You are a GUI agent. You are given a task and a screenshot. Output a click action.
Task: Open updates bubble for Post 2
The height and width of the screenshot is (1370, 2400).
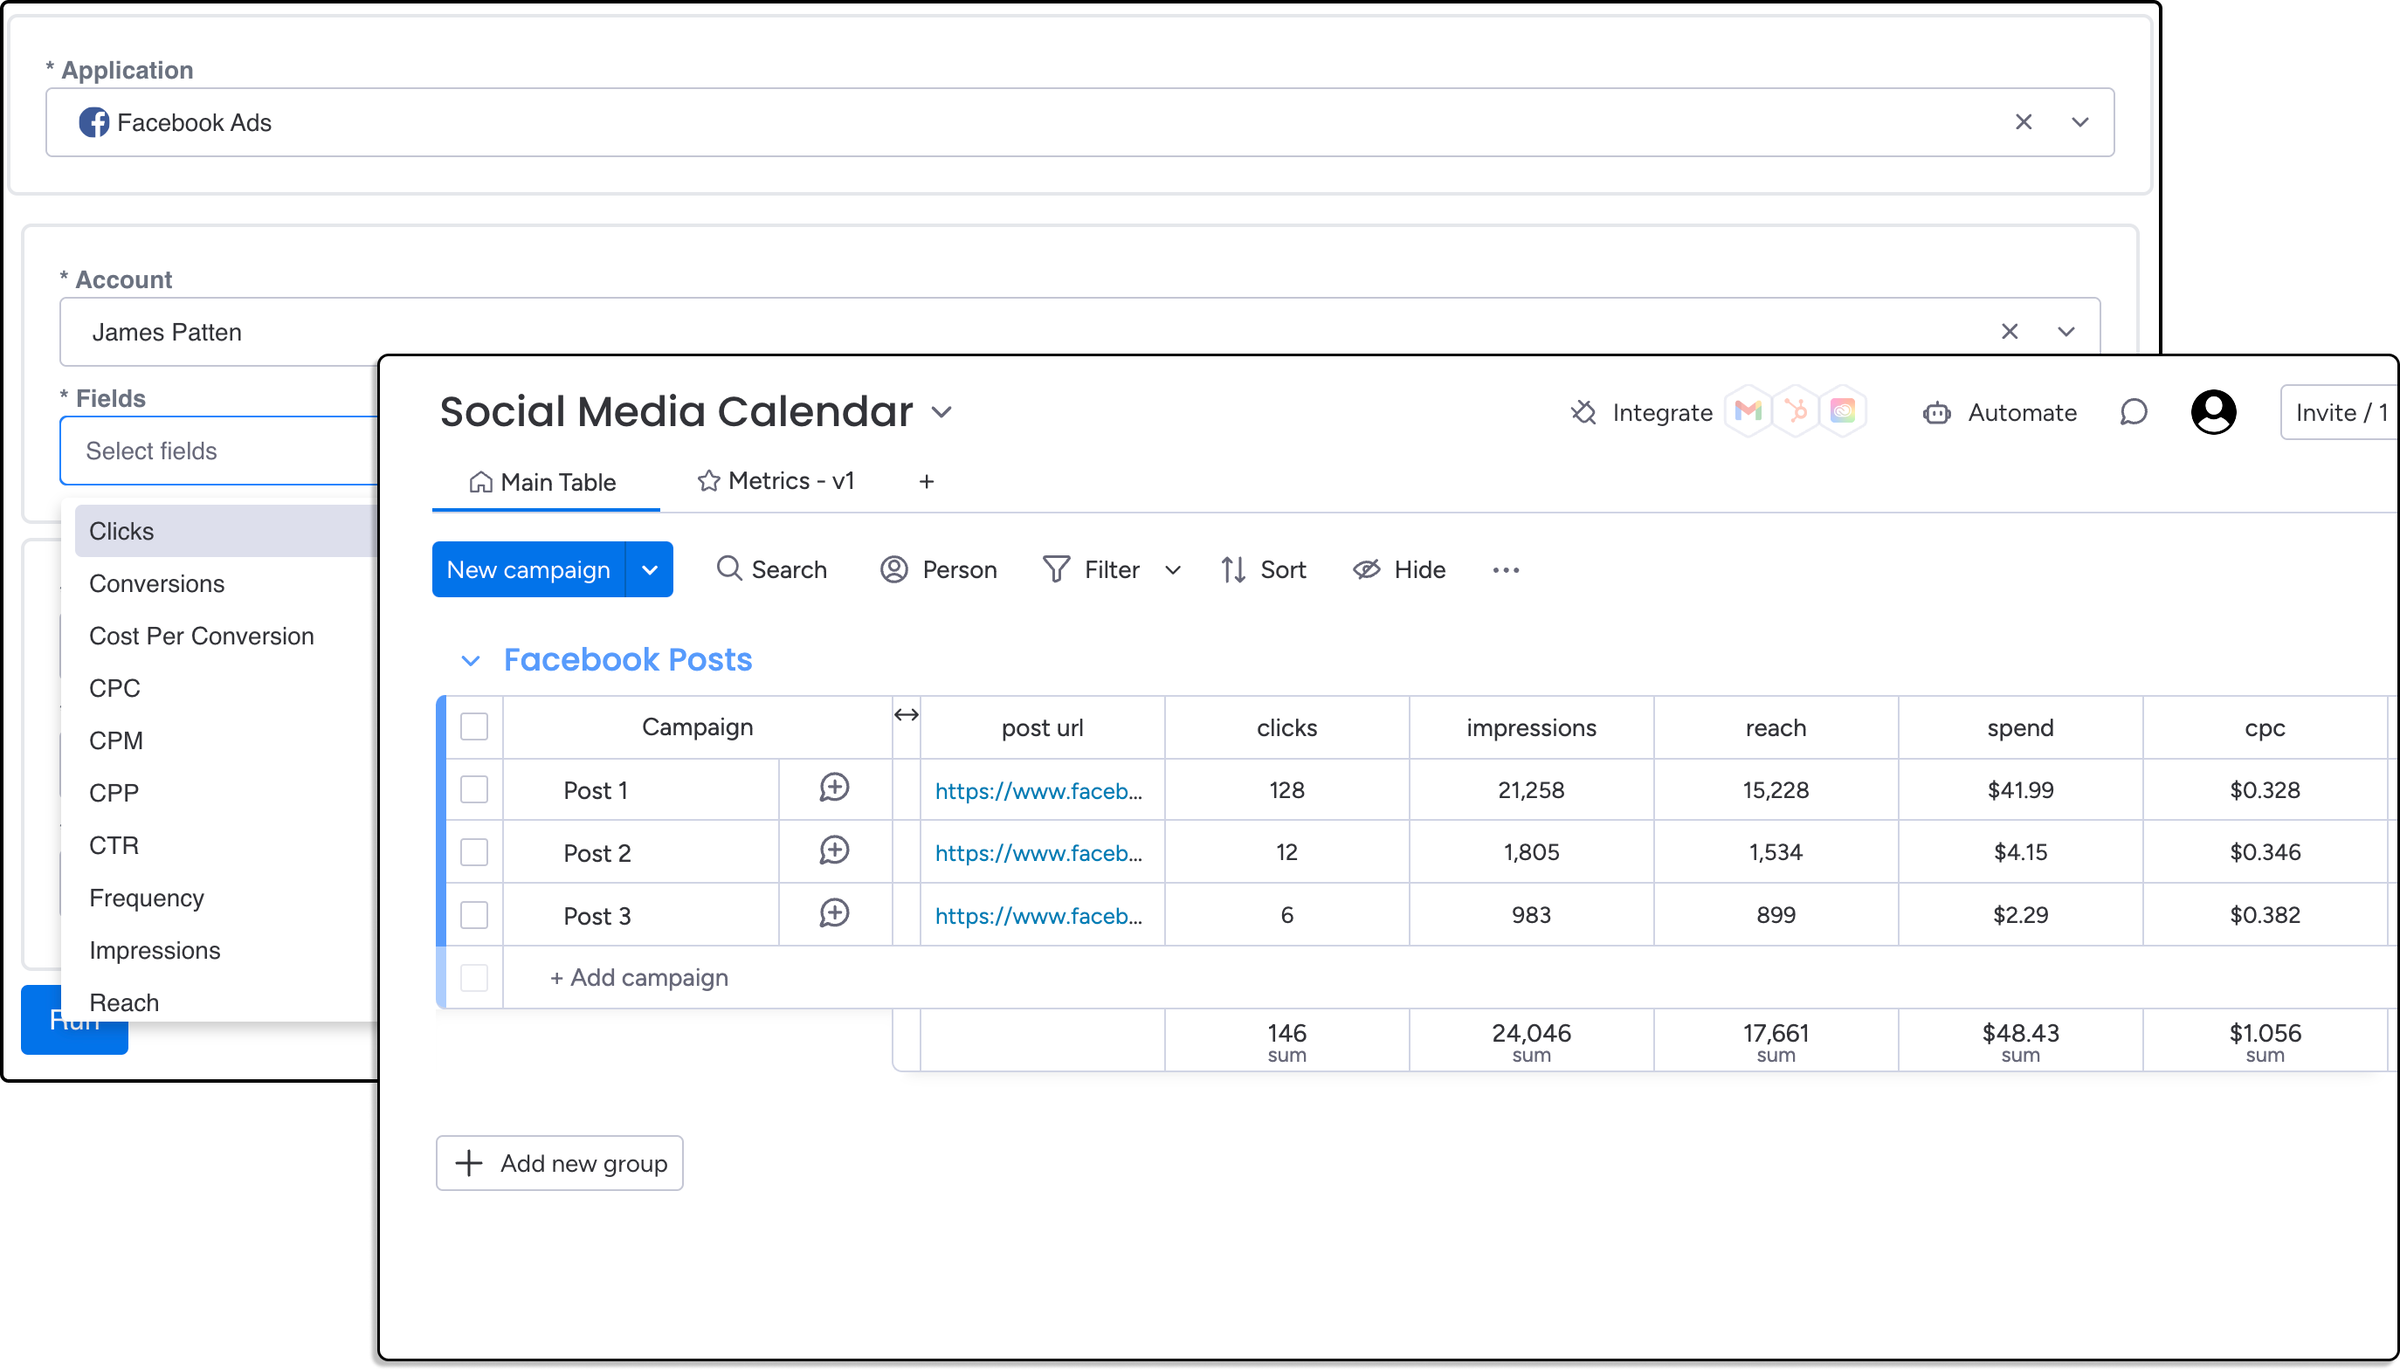tap(834, 851)
